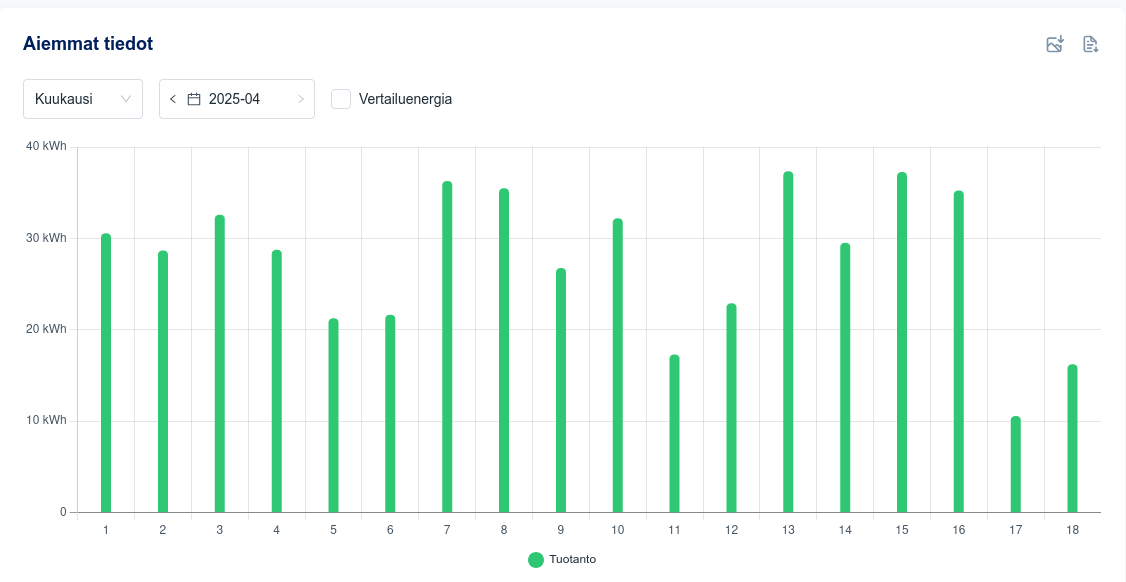This screenshot has width=1126, height=582.
Task: Select the bar for day 11
Action: tap(674, 434)
